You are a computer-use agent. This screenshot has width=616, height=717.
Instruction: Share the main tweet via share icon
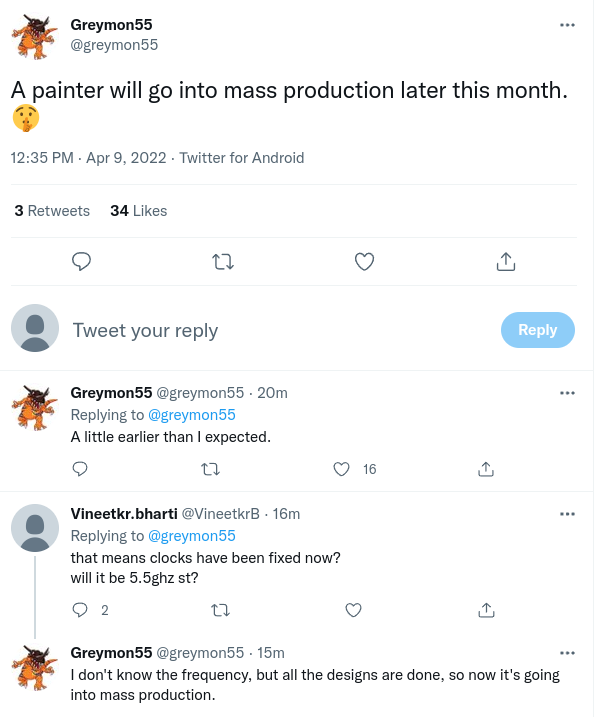tap(506, 262)
